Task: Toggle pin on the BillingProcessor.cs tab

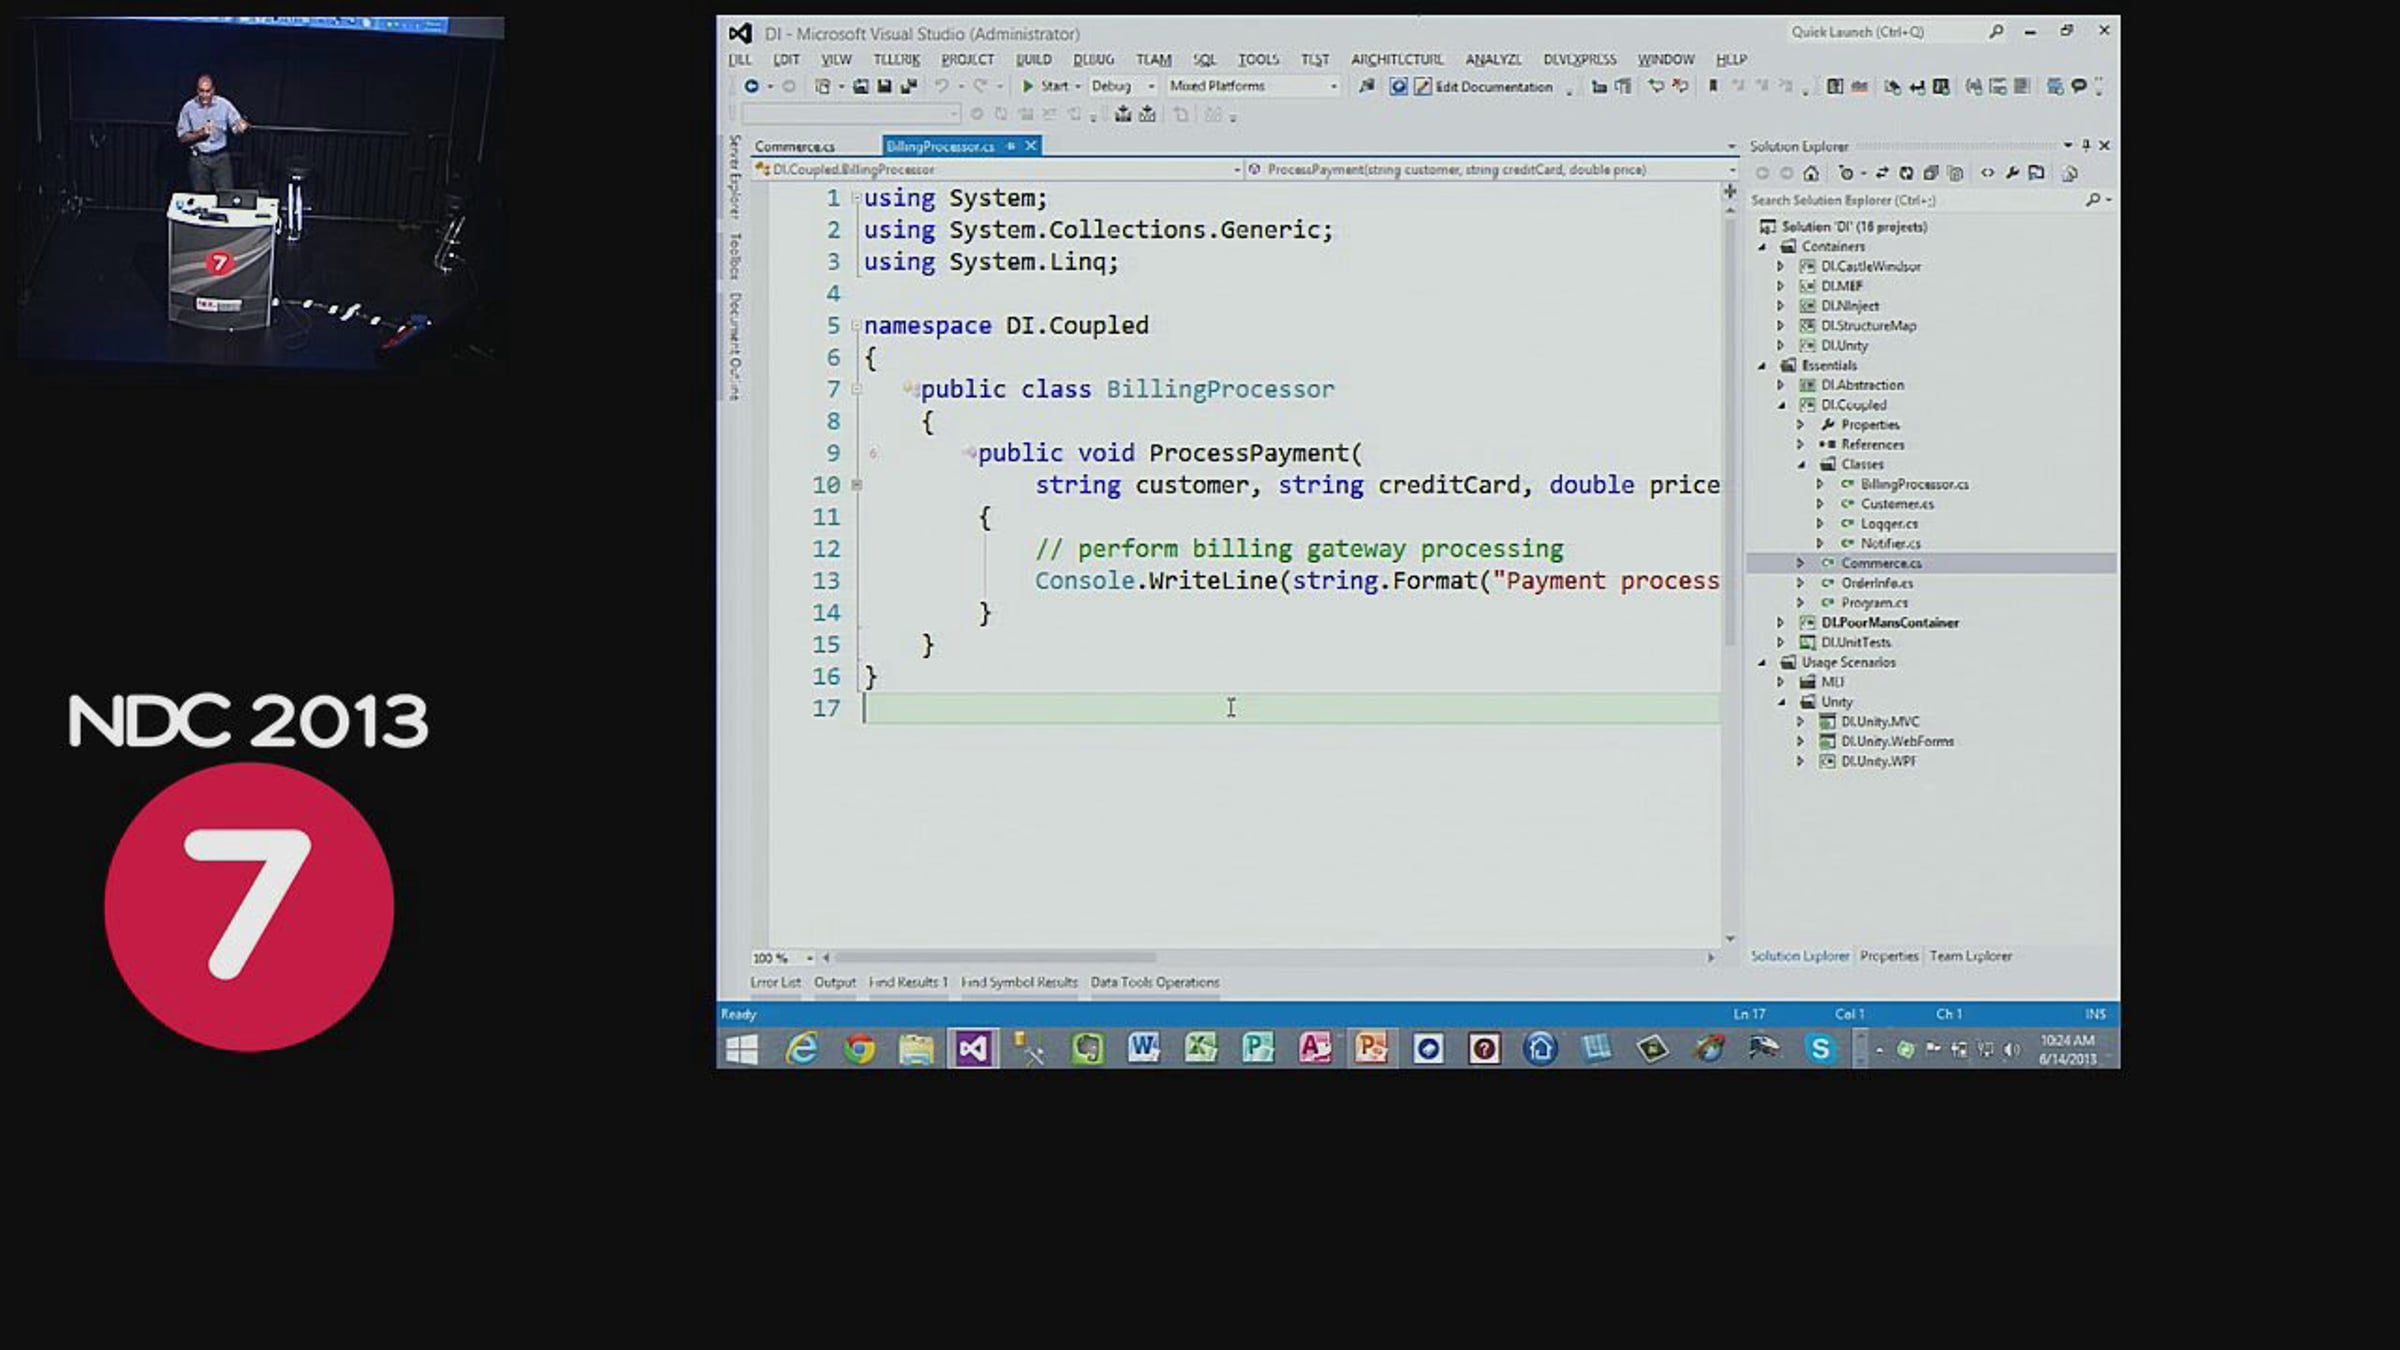Action: pyautogui.click(x=1011, y=146)
